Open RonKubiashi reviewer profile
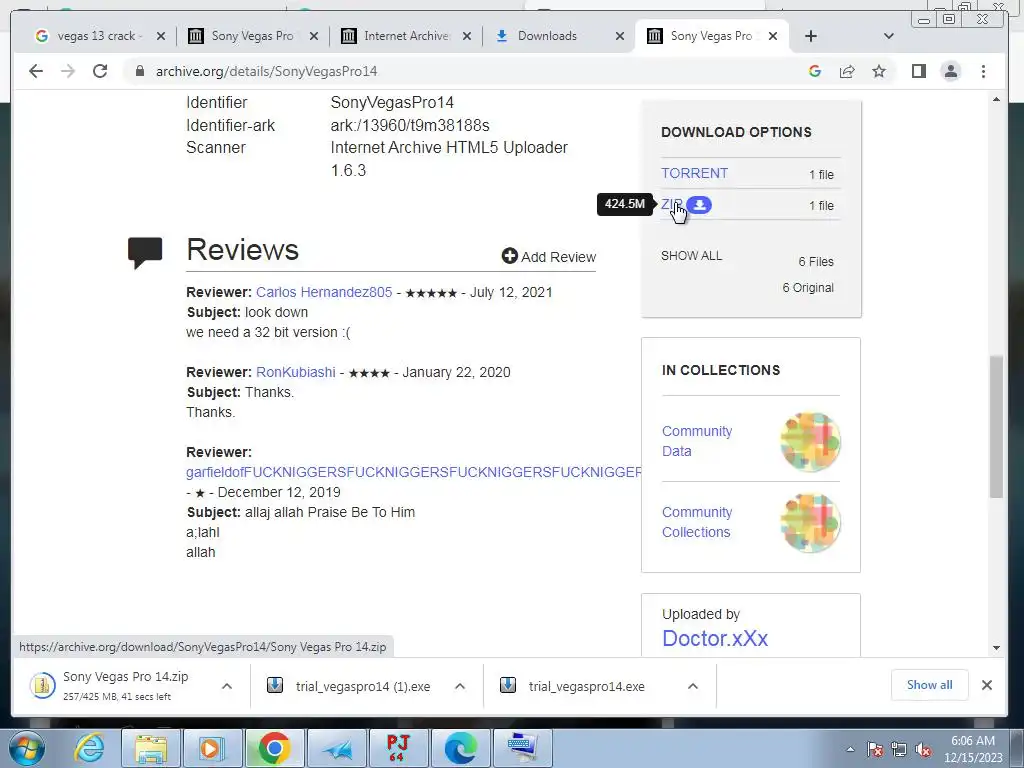The width and height of the screenshot is (1024, 768). coord(296,372)
